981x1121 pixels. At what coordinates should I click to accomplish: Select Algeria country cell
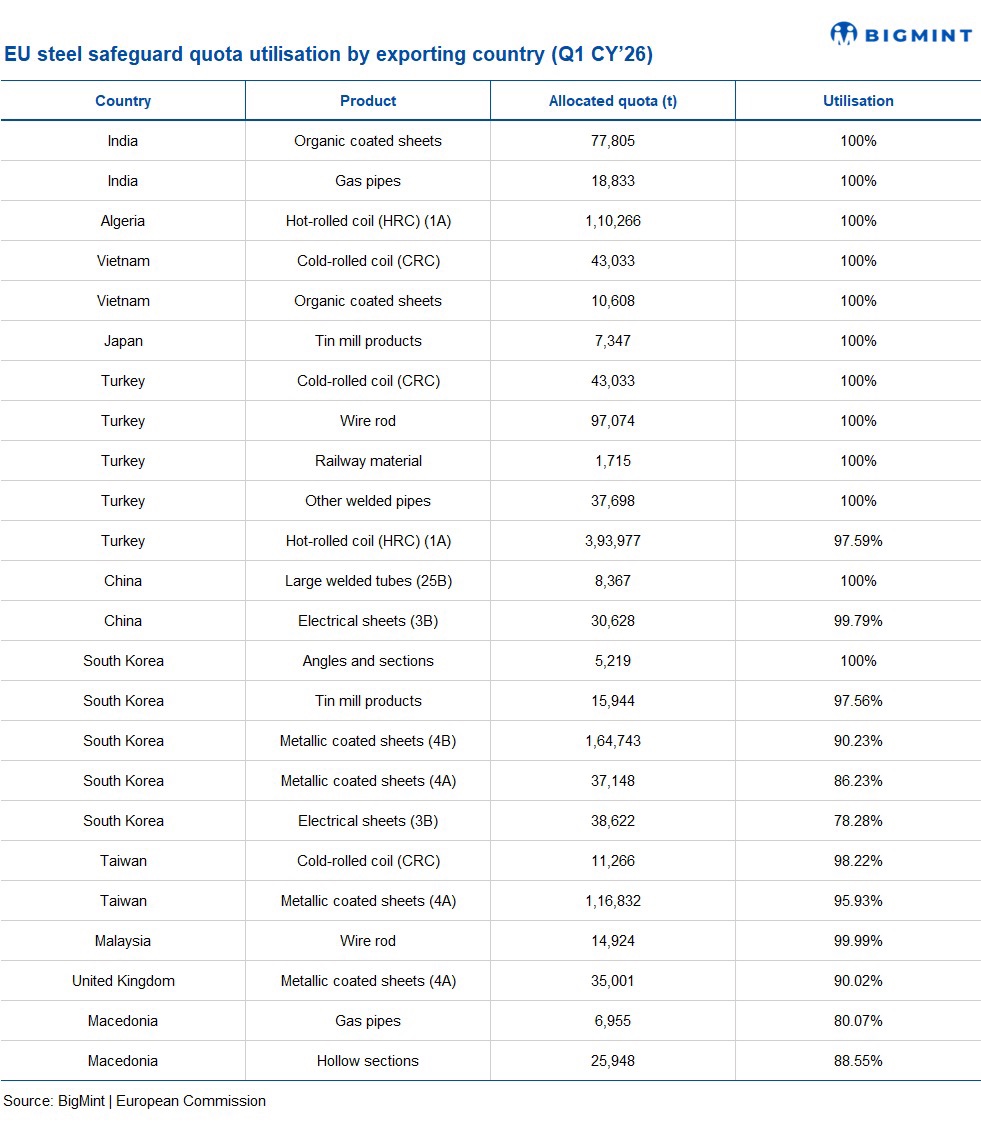tap(123, 221)
